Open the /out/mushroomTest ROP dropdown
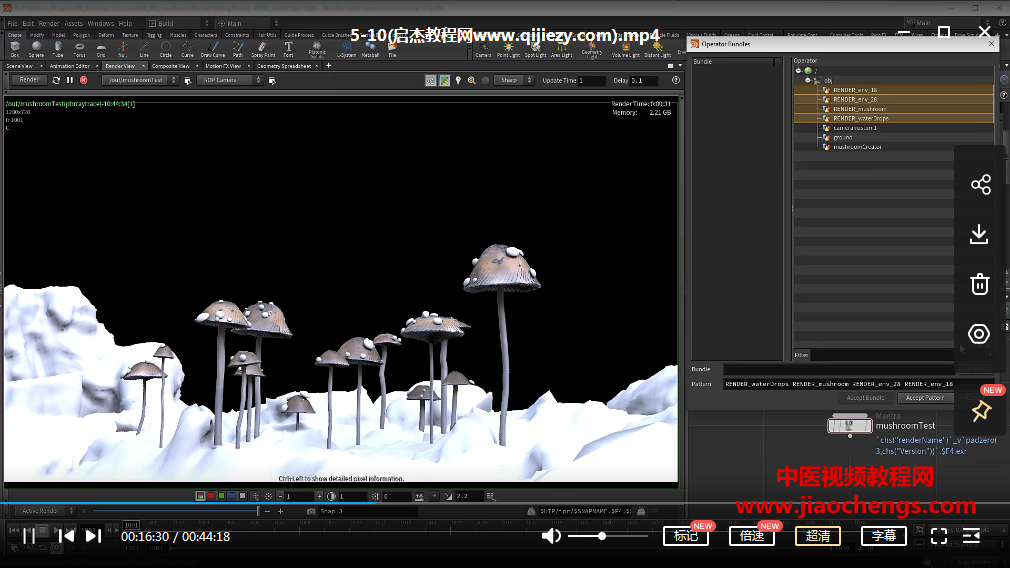1010x568 pixels. pos(139,80)
